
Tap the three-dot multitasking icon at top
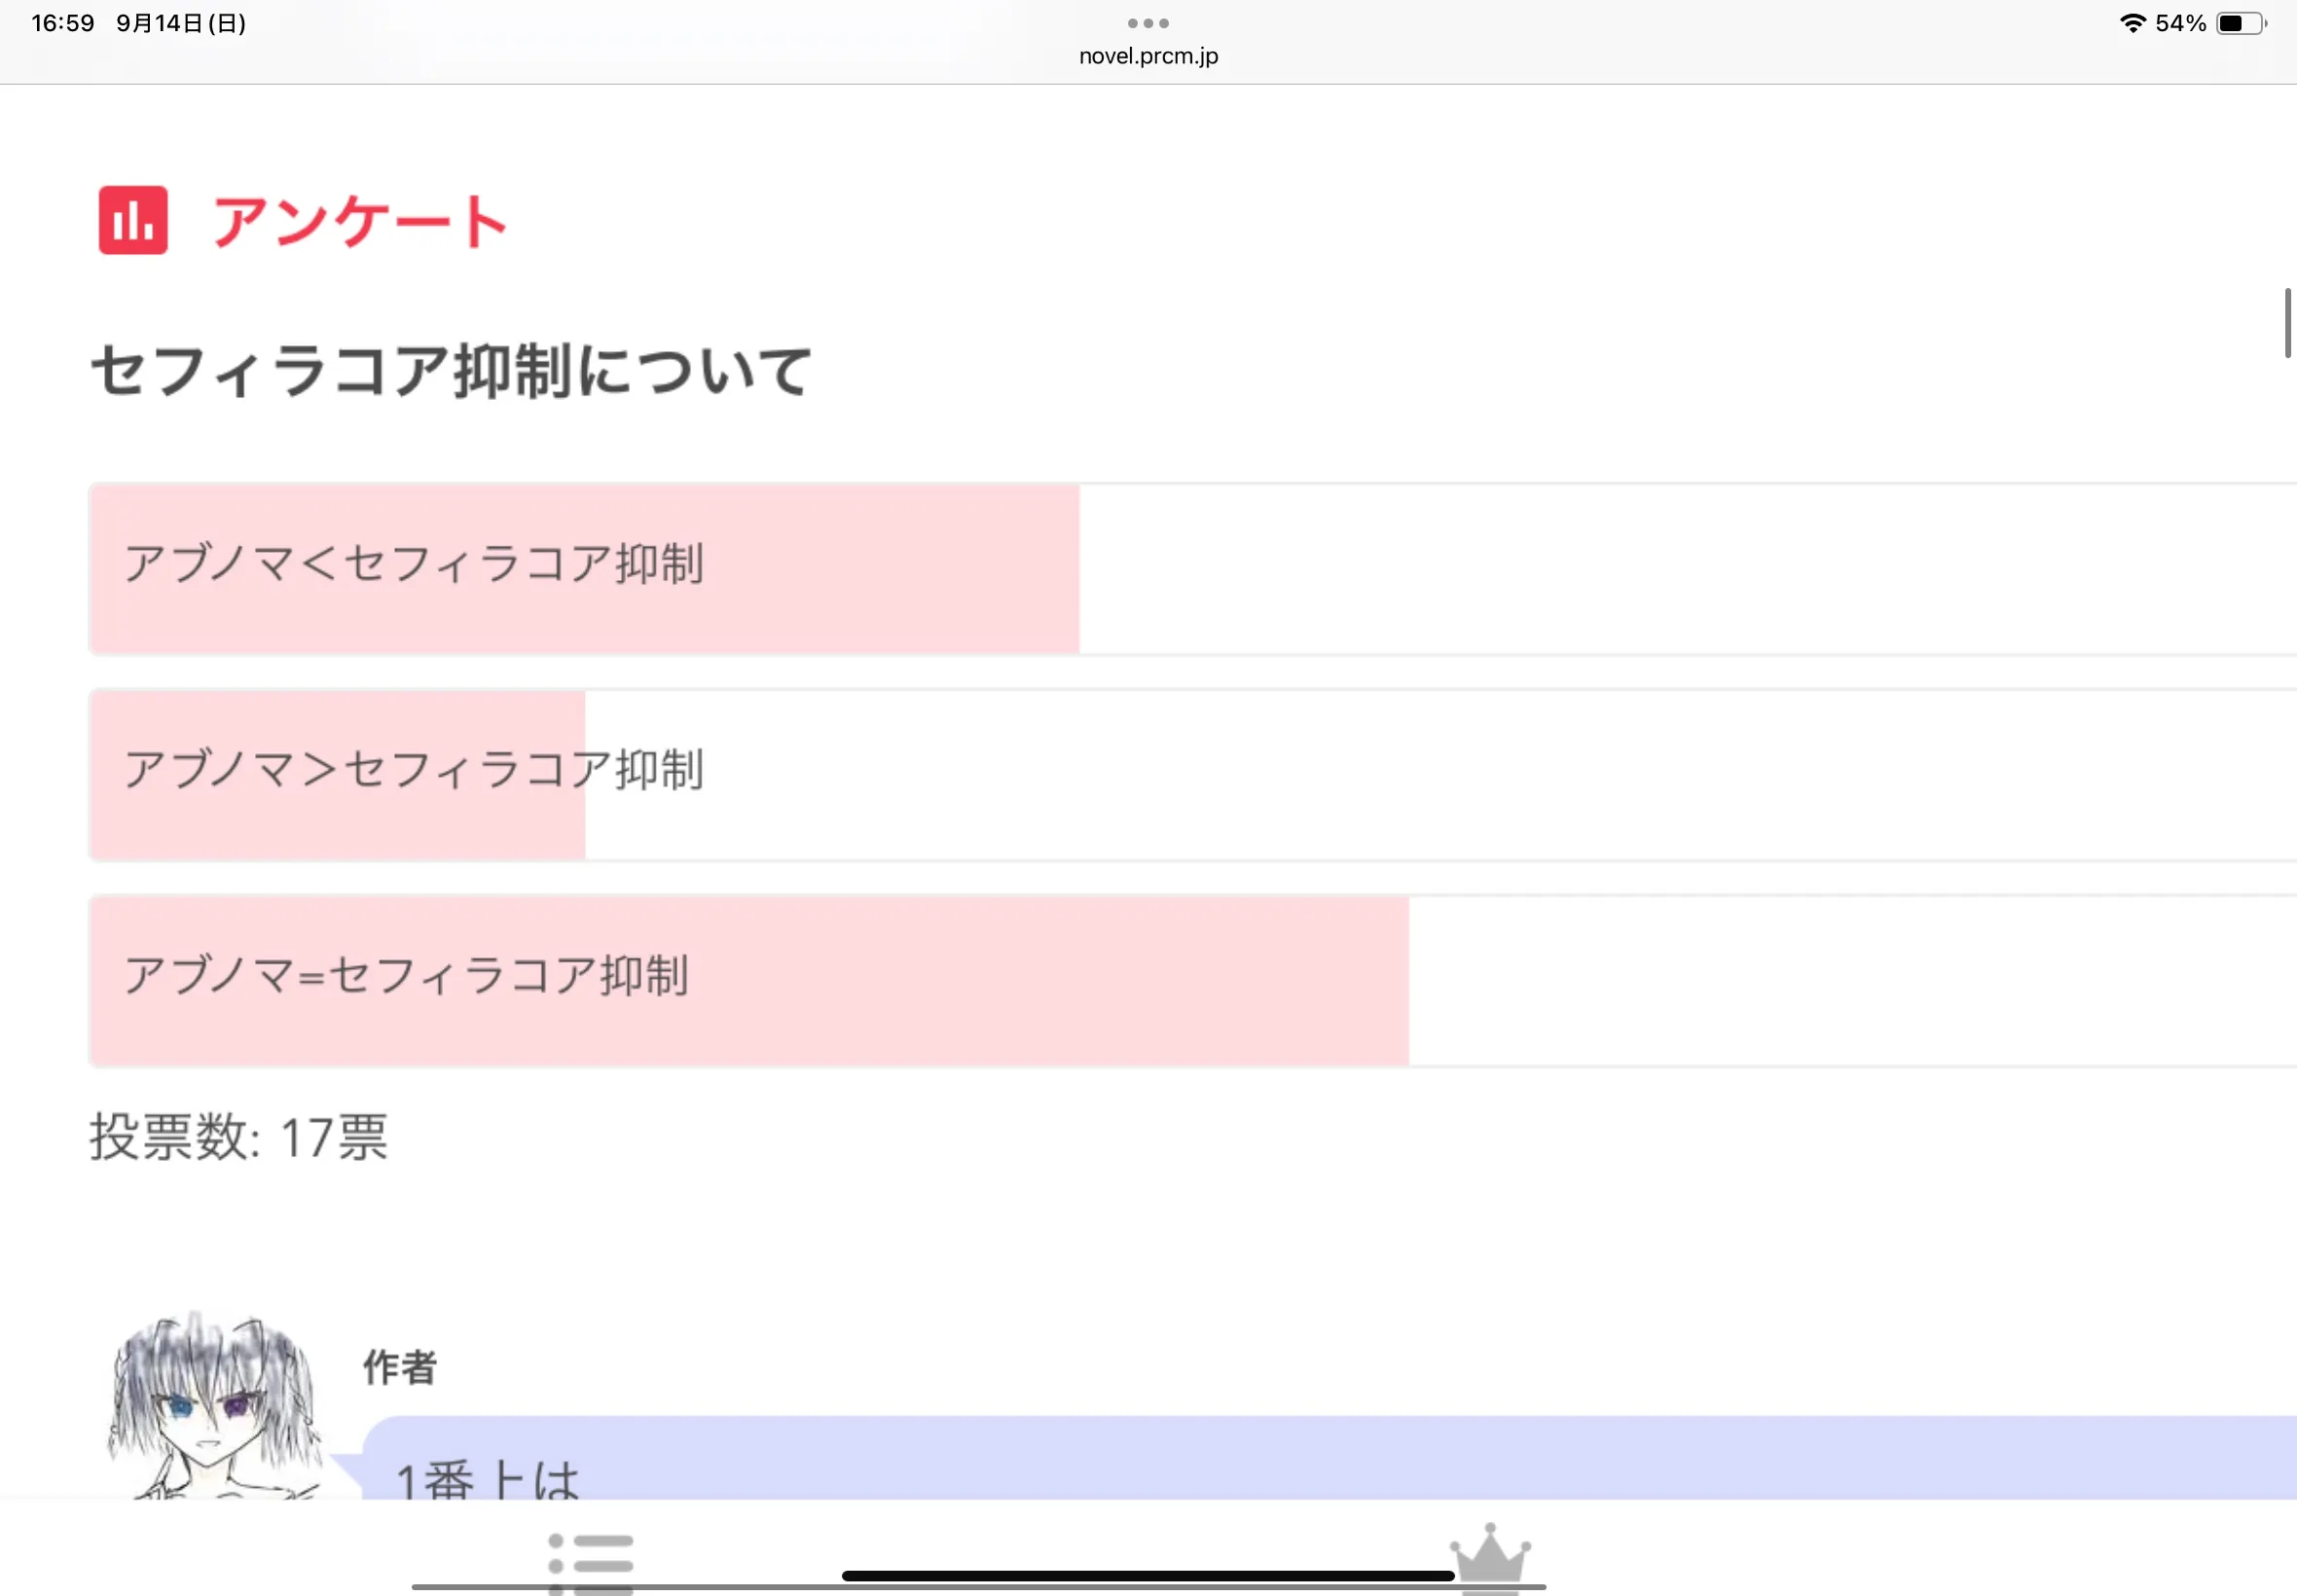pos(1148,23)
